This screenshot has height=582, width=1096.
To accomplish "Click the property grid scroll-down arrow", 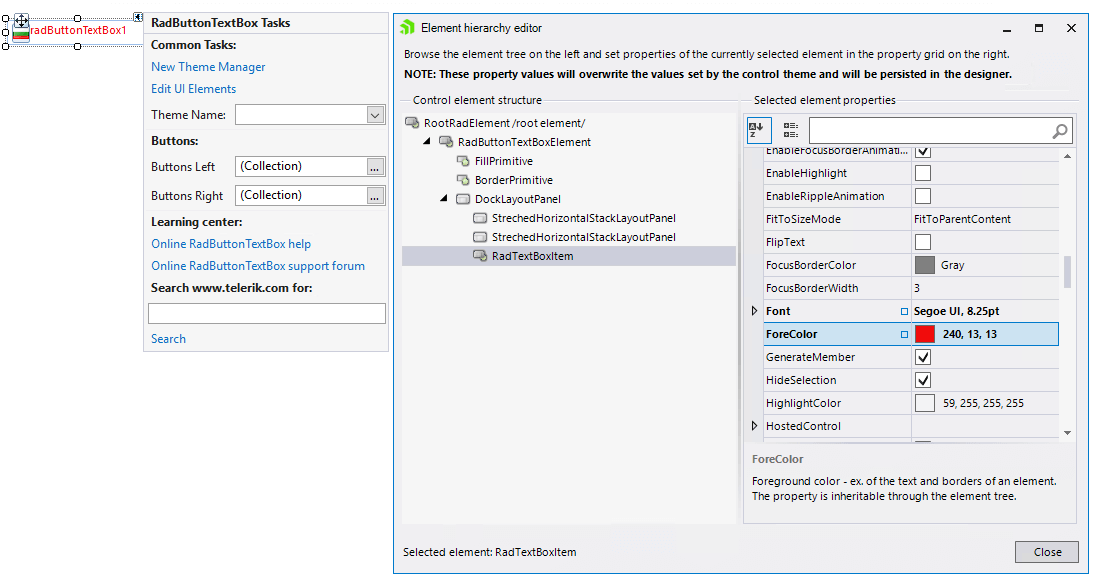I will click(1067, 433).
